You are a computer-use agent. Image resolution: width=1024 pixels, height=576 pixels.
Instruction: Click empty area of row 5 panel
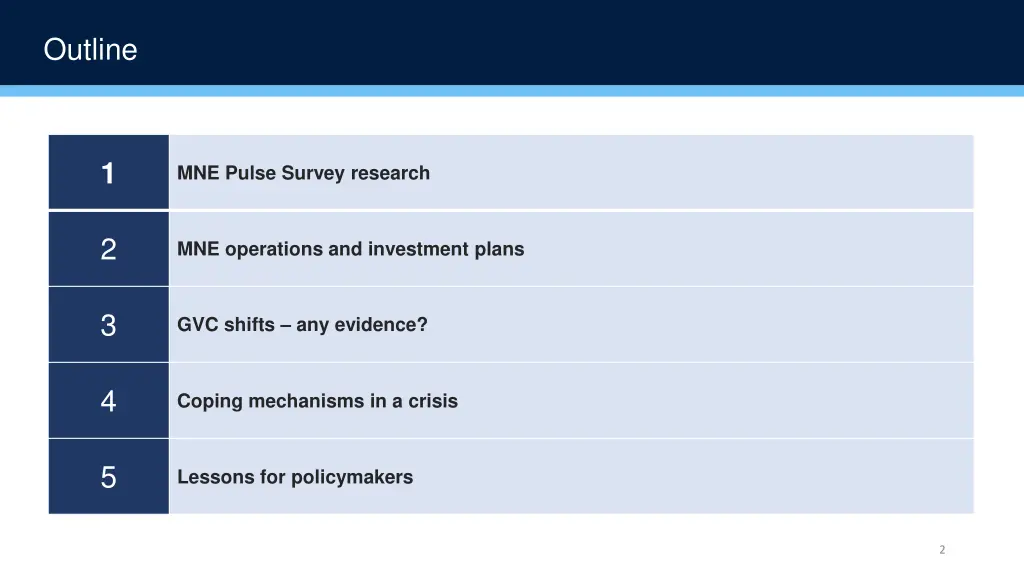(x=694, y=477)
